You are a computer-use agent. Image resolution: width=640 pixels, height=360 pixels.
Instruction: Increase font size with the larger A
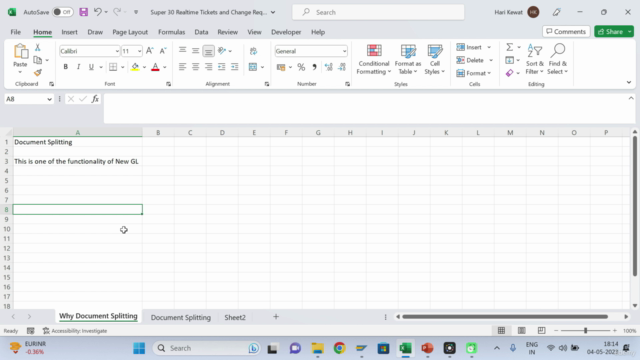pyautogui.click(x=149, y=51)
